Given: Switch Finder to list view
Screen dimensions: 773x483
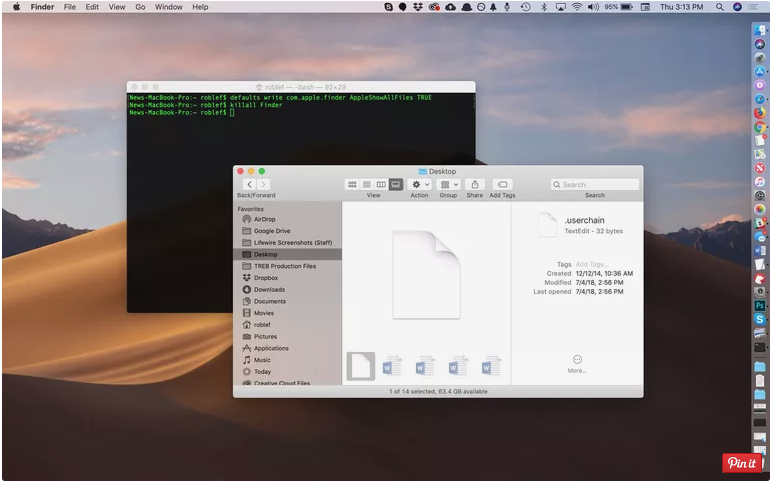Looking at the screenshot, I should (367, 184).
